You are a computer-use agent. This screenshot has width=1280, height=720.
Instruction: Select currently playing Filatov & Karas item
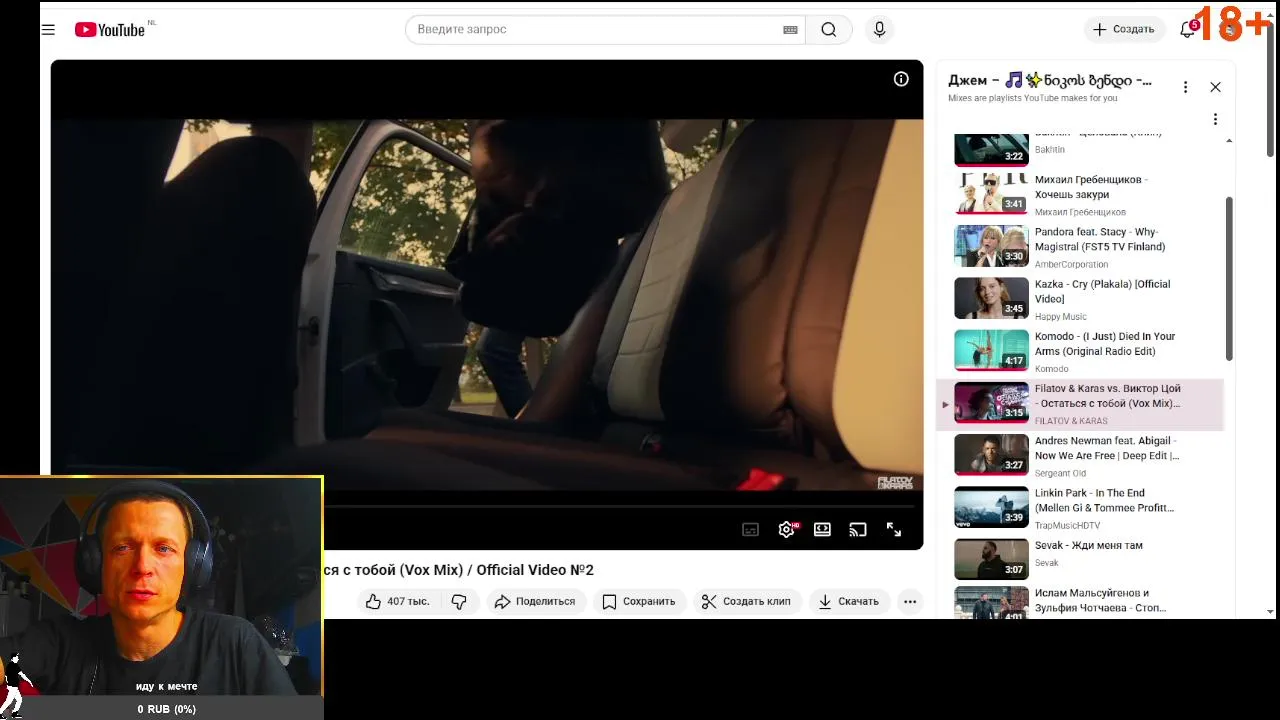coord(1080,404)
